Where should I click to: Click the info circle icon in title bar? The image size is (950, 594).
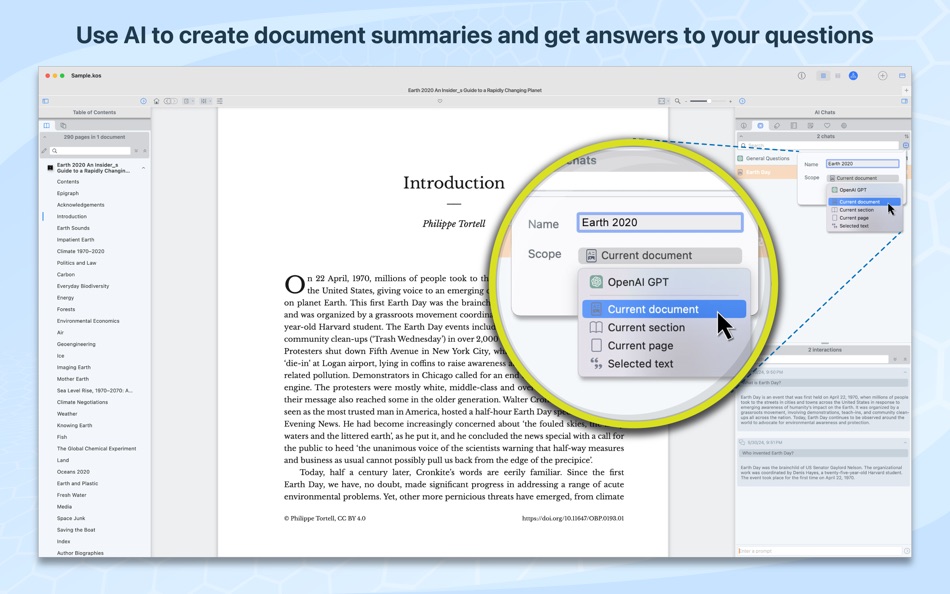[802, 75]
